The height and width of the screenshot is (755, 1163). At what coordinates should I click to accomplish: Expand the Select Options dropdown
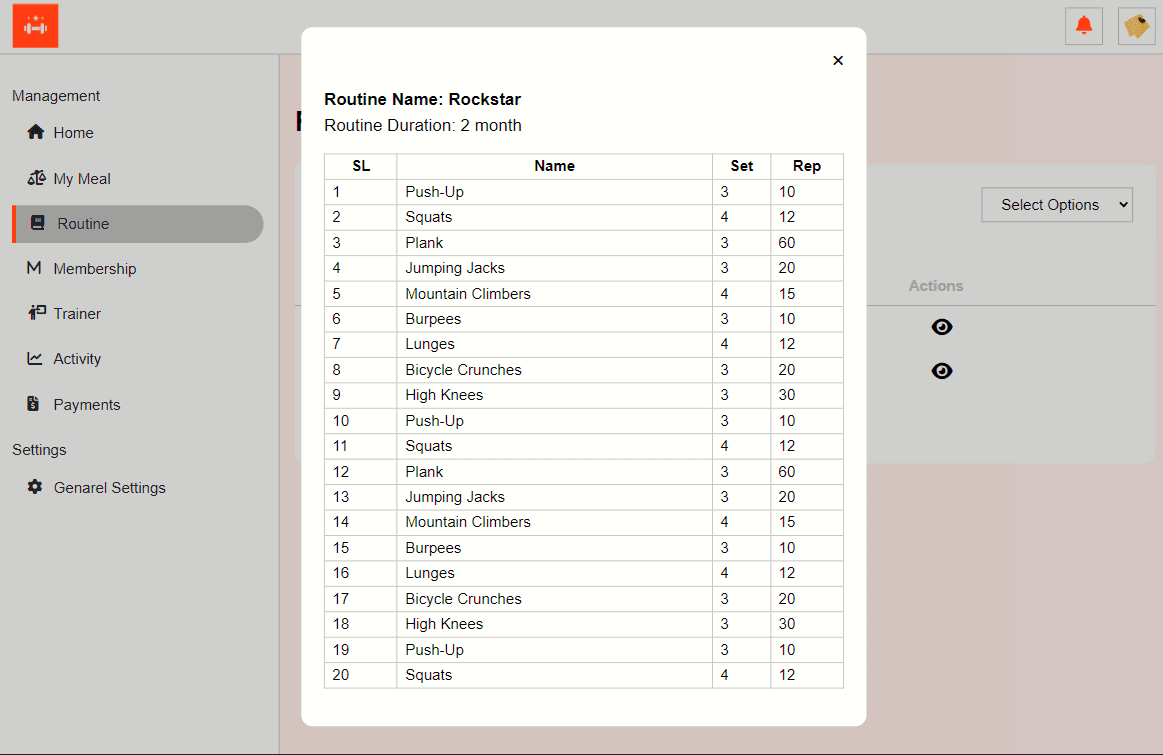tap(1057, 205)
